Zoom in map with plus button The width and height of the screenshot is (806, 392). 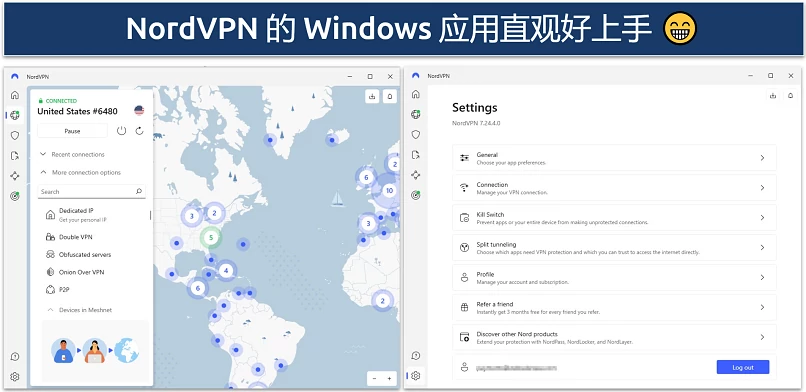point(389,378)
